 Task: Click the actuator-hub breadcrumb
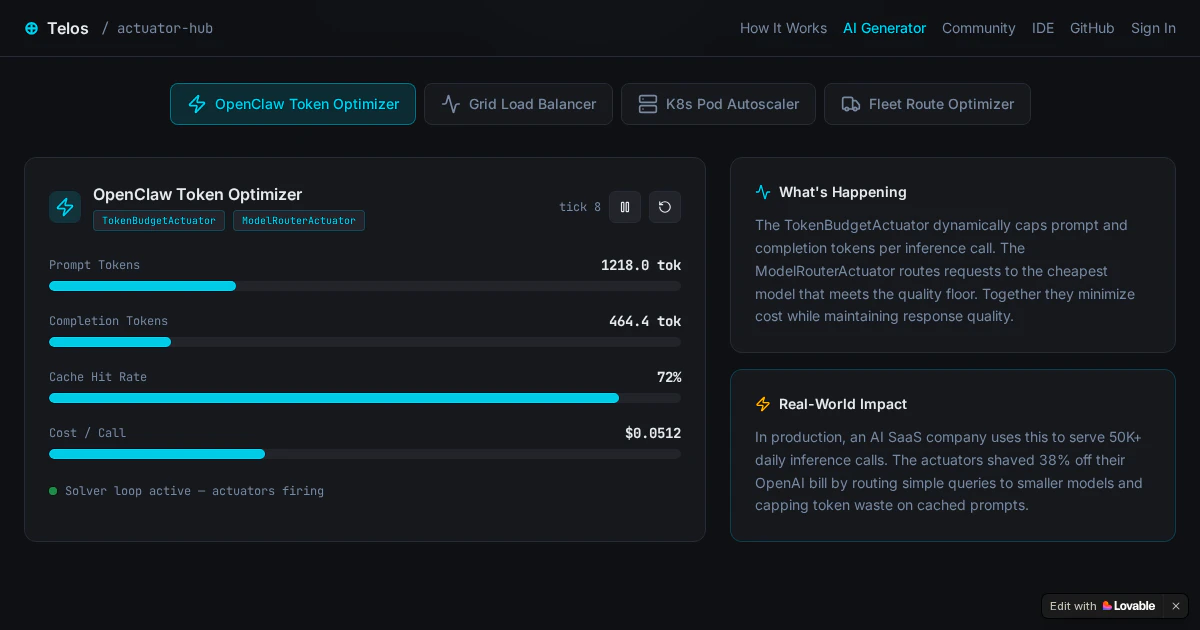(165, 28)
